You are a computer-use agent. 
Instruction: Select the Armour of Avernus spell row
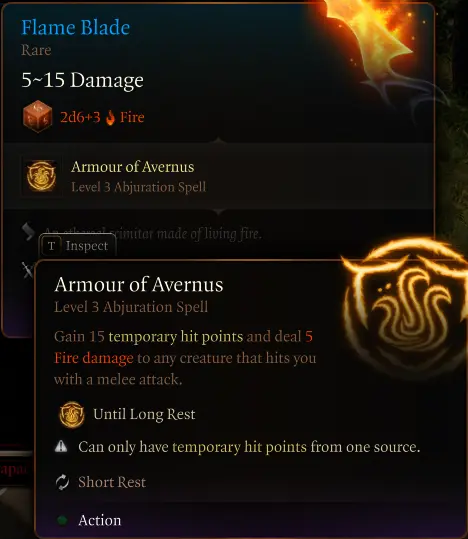(x=218, y=176)
